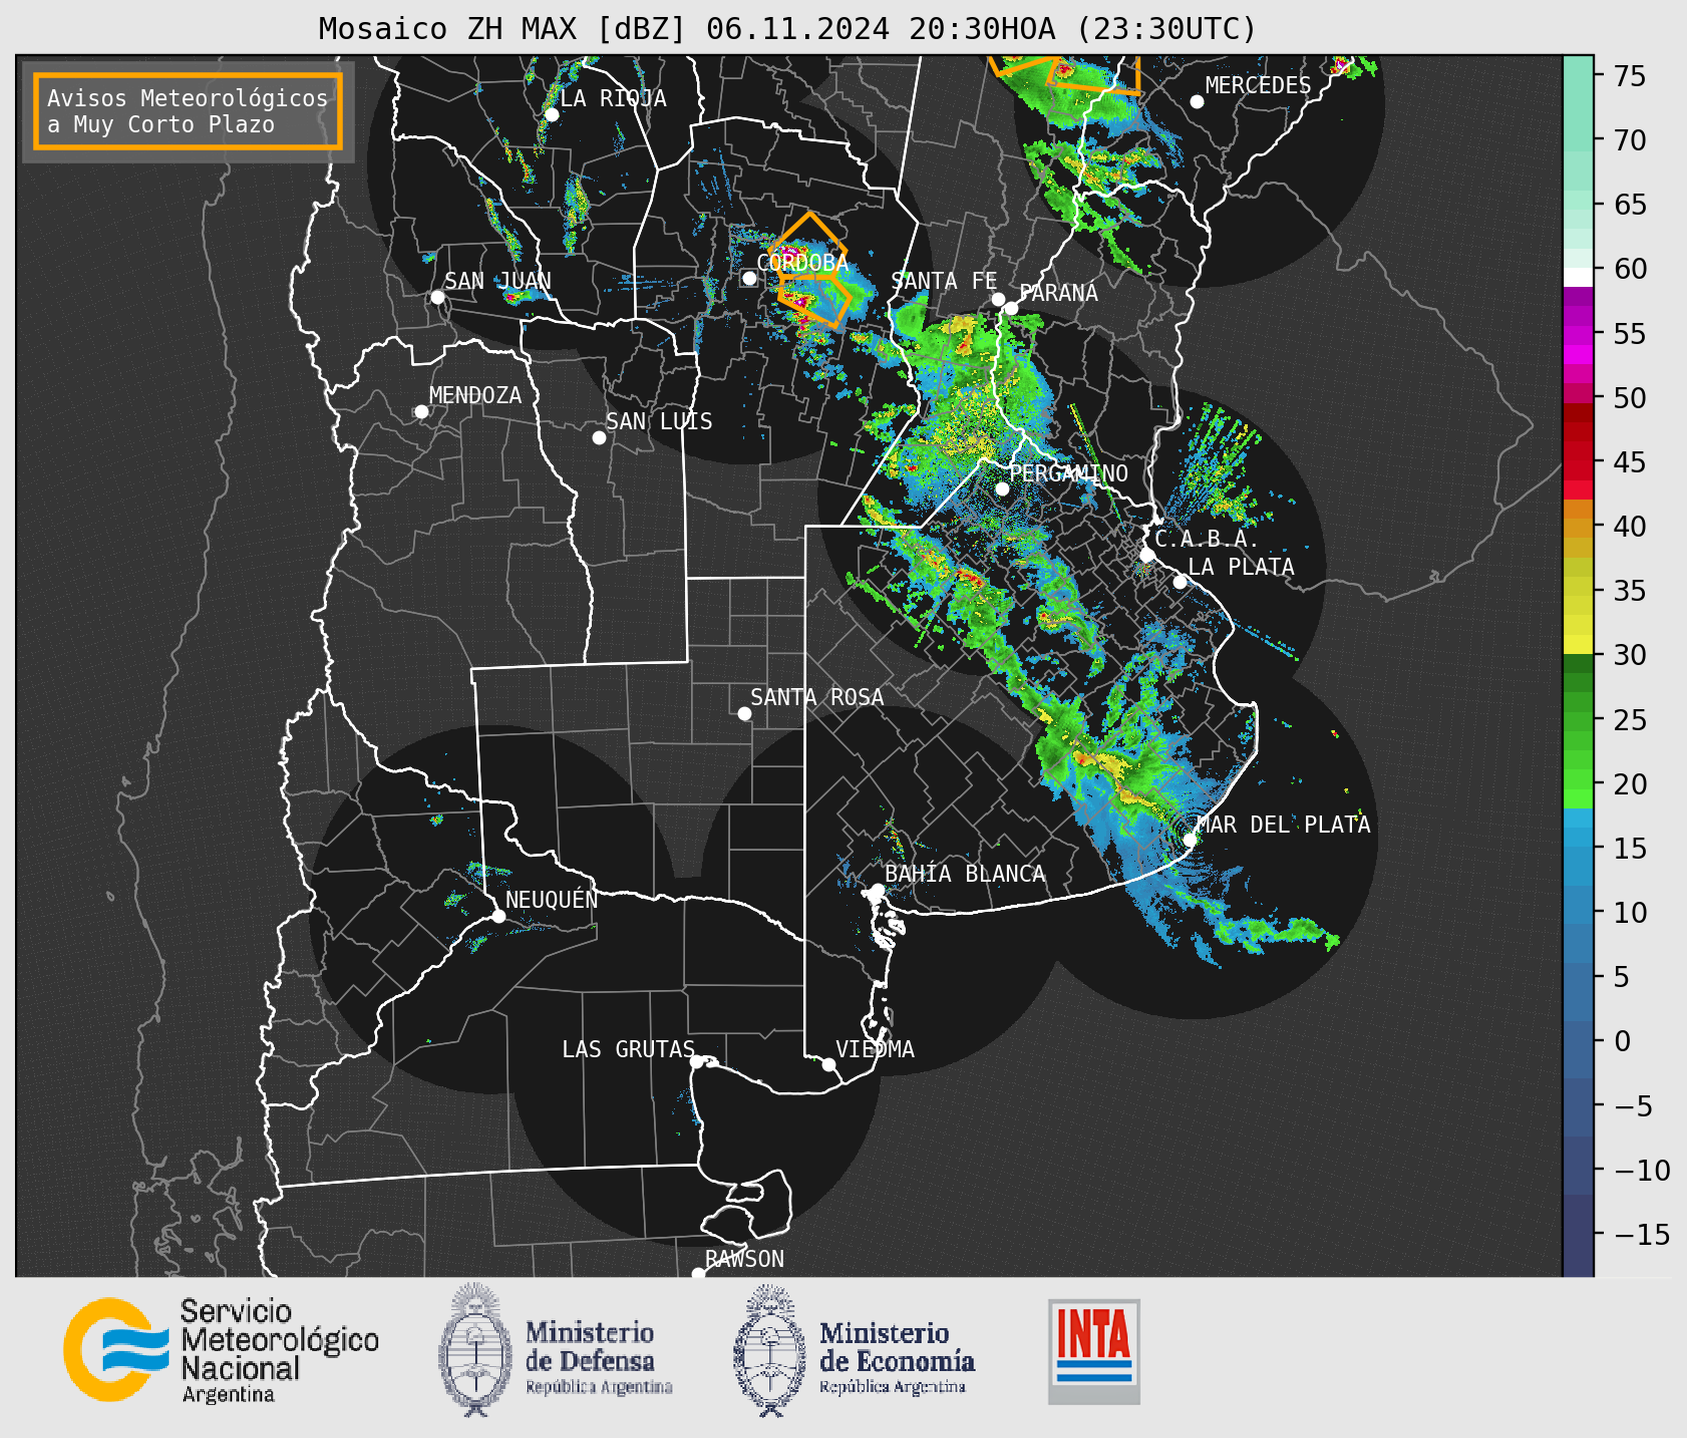
Task: Click the BAHÍA BLANCA city marker dot
Action: tap(877, 890)
